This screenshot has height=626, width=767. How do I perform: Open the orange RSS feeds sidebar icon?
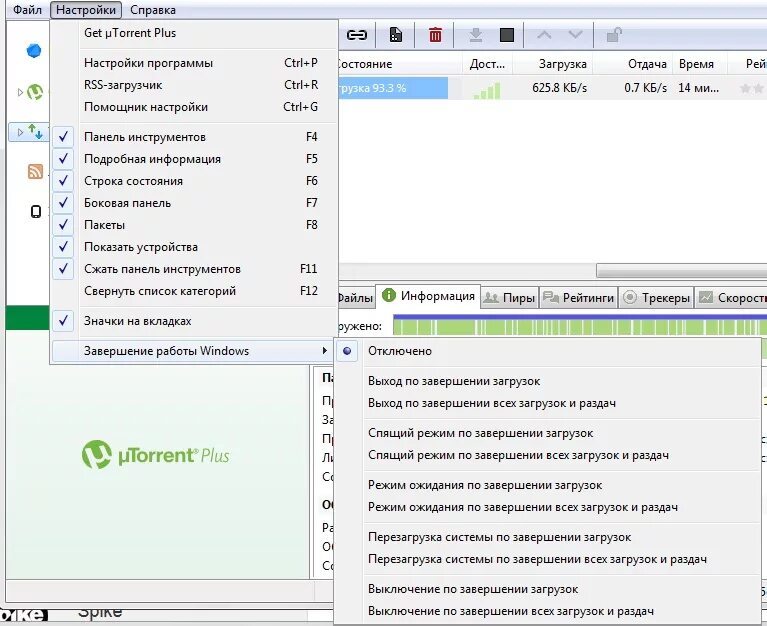(35, 171)
